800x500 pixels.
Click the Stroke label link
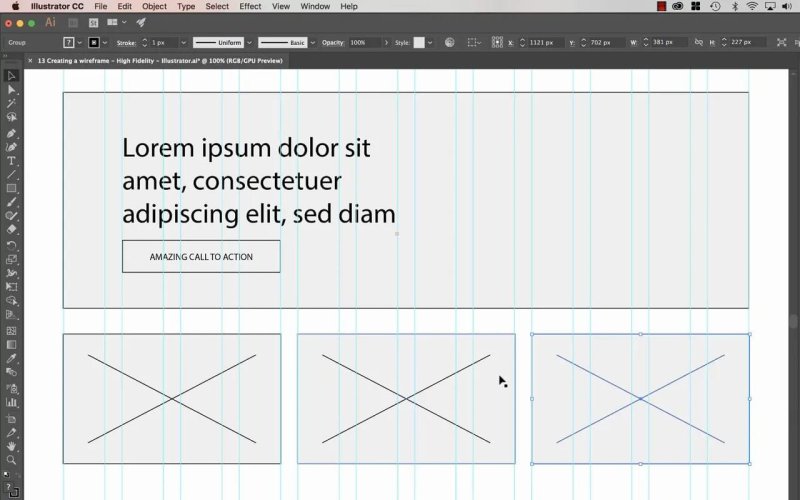(x=126, y=43)
